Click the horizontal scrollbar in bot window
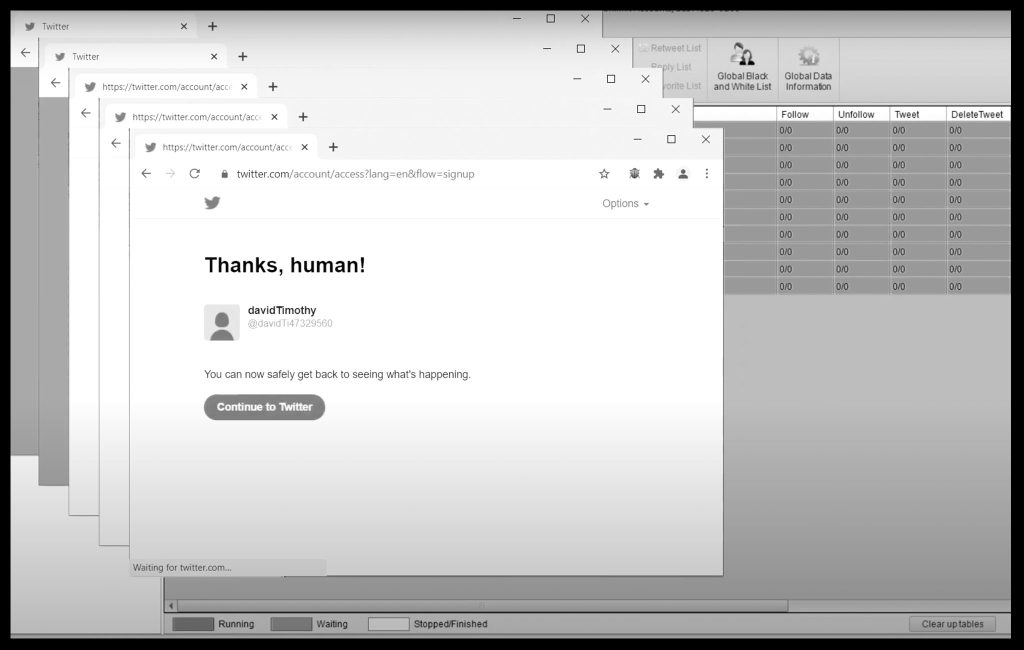Viewport: 1024px width, 650px height. tap(483, 606)
